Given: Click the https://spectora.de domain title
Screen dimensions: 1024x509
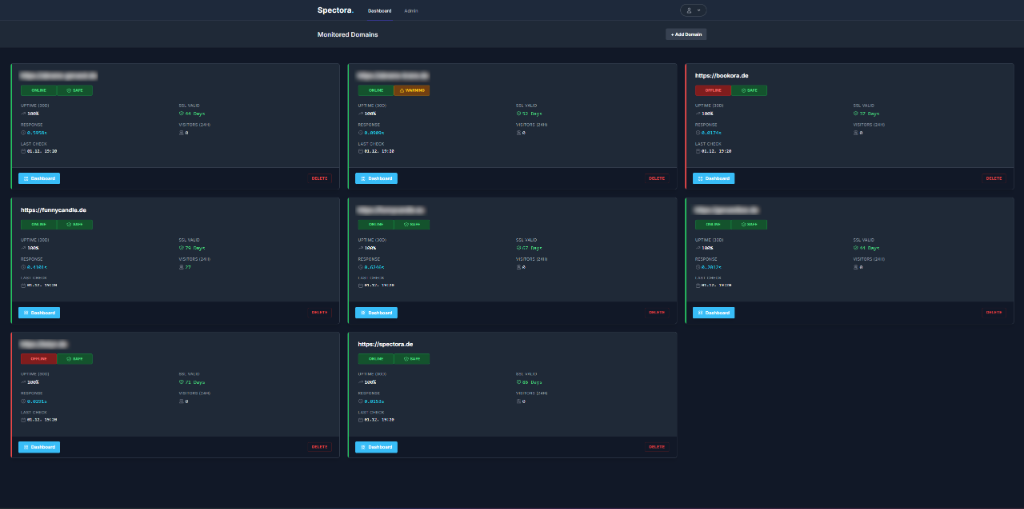Looking at the screenshot, I should [385, 344].
